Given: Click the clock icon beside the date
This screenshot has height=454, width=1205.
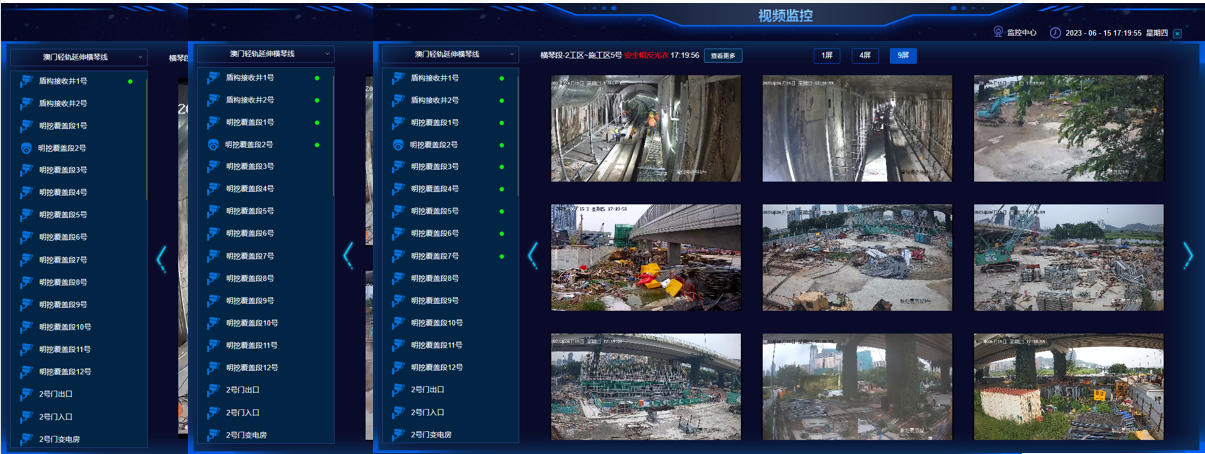Looking at the screenshot, I should click(x=1055, y=32).
